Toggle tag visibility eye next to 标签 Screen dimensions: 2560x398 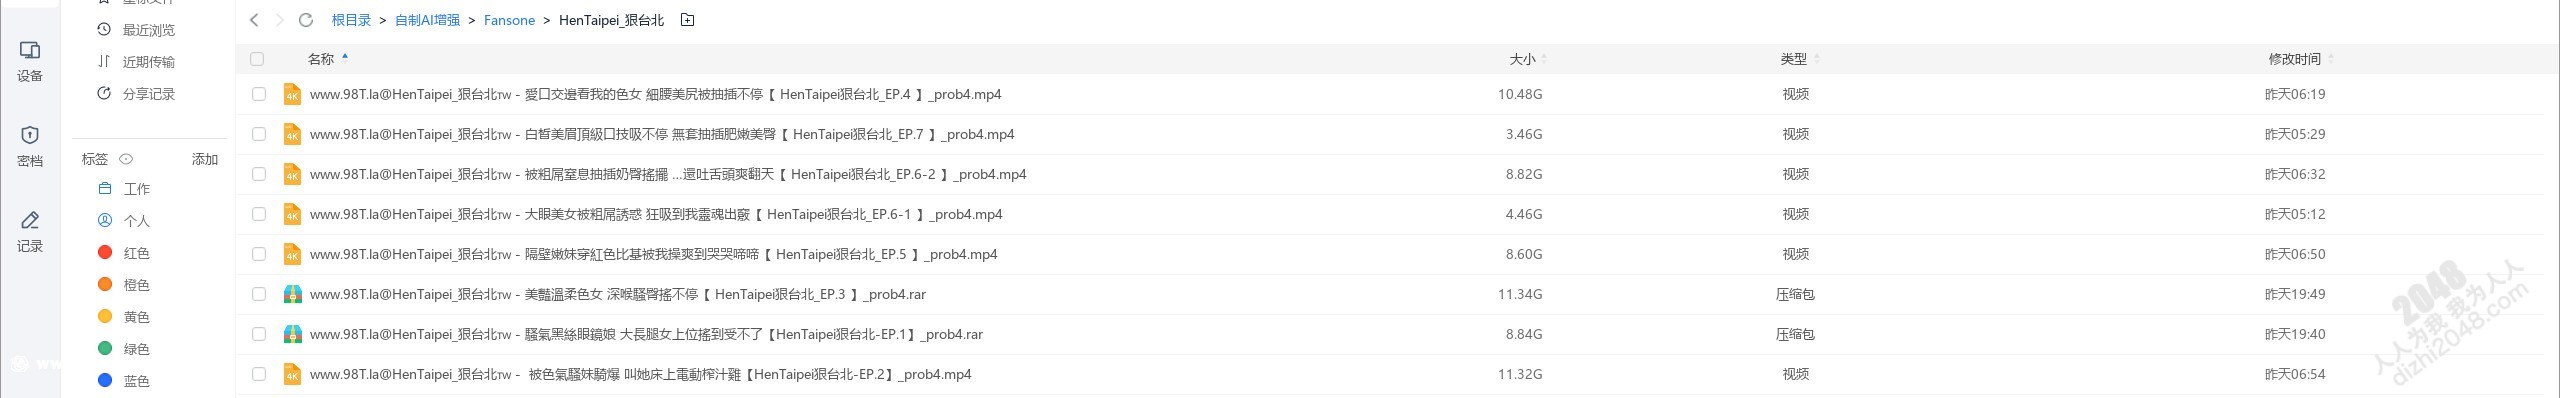(x=126, y=159)
